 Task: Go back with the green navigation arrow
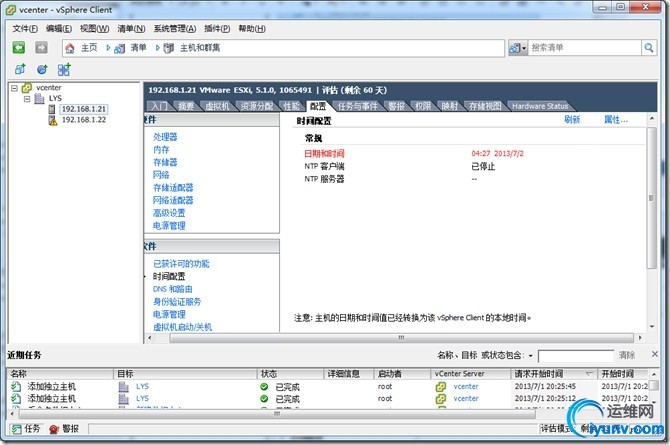(18, 47)
